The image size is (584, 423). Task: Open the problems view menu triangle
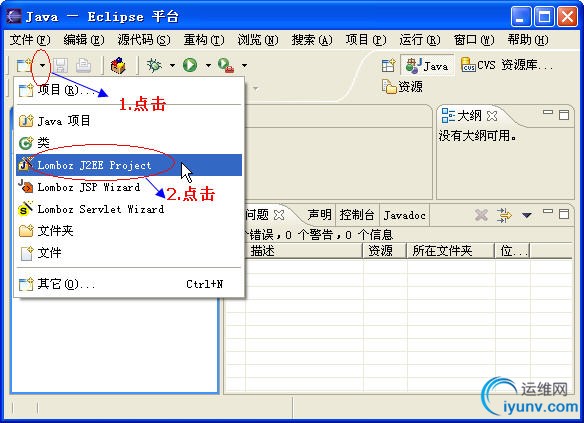(x=527, y=215)
